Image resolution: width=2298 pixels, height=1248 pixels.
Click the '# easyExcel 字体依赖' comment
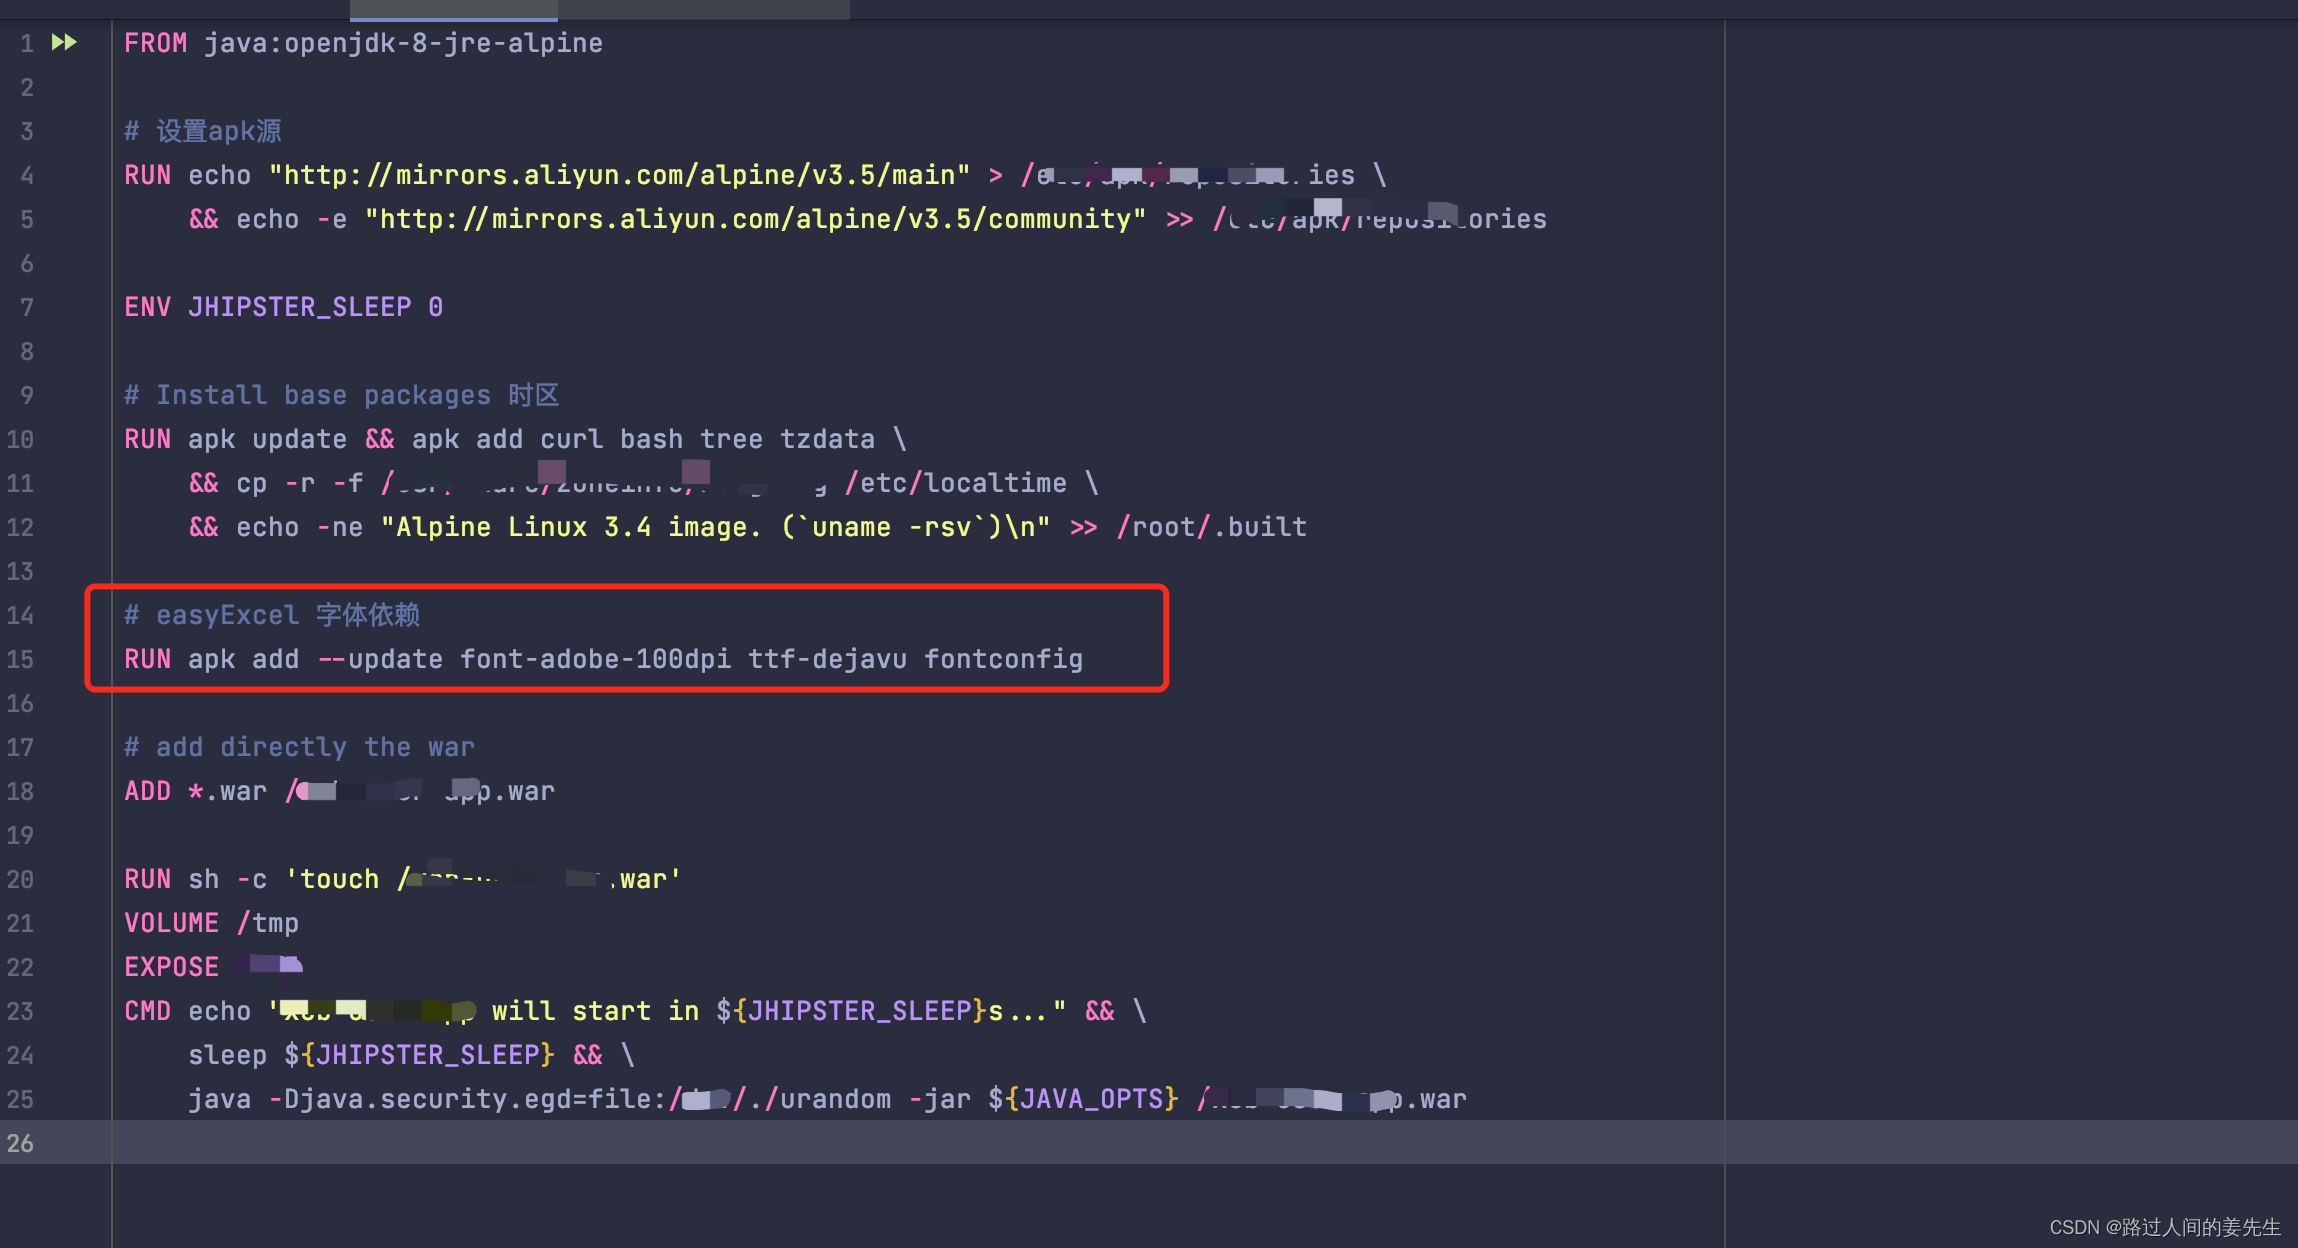tap(272, 615)
